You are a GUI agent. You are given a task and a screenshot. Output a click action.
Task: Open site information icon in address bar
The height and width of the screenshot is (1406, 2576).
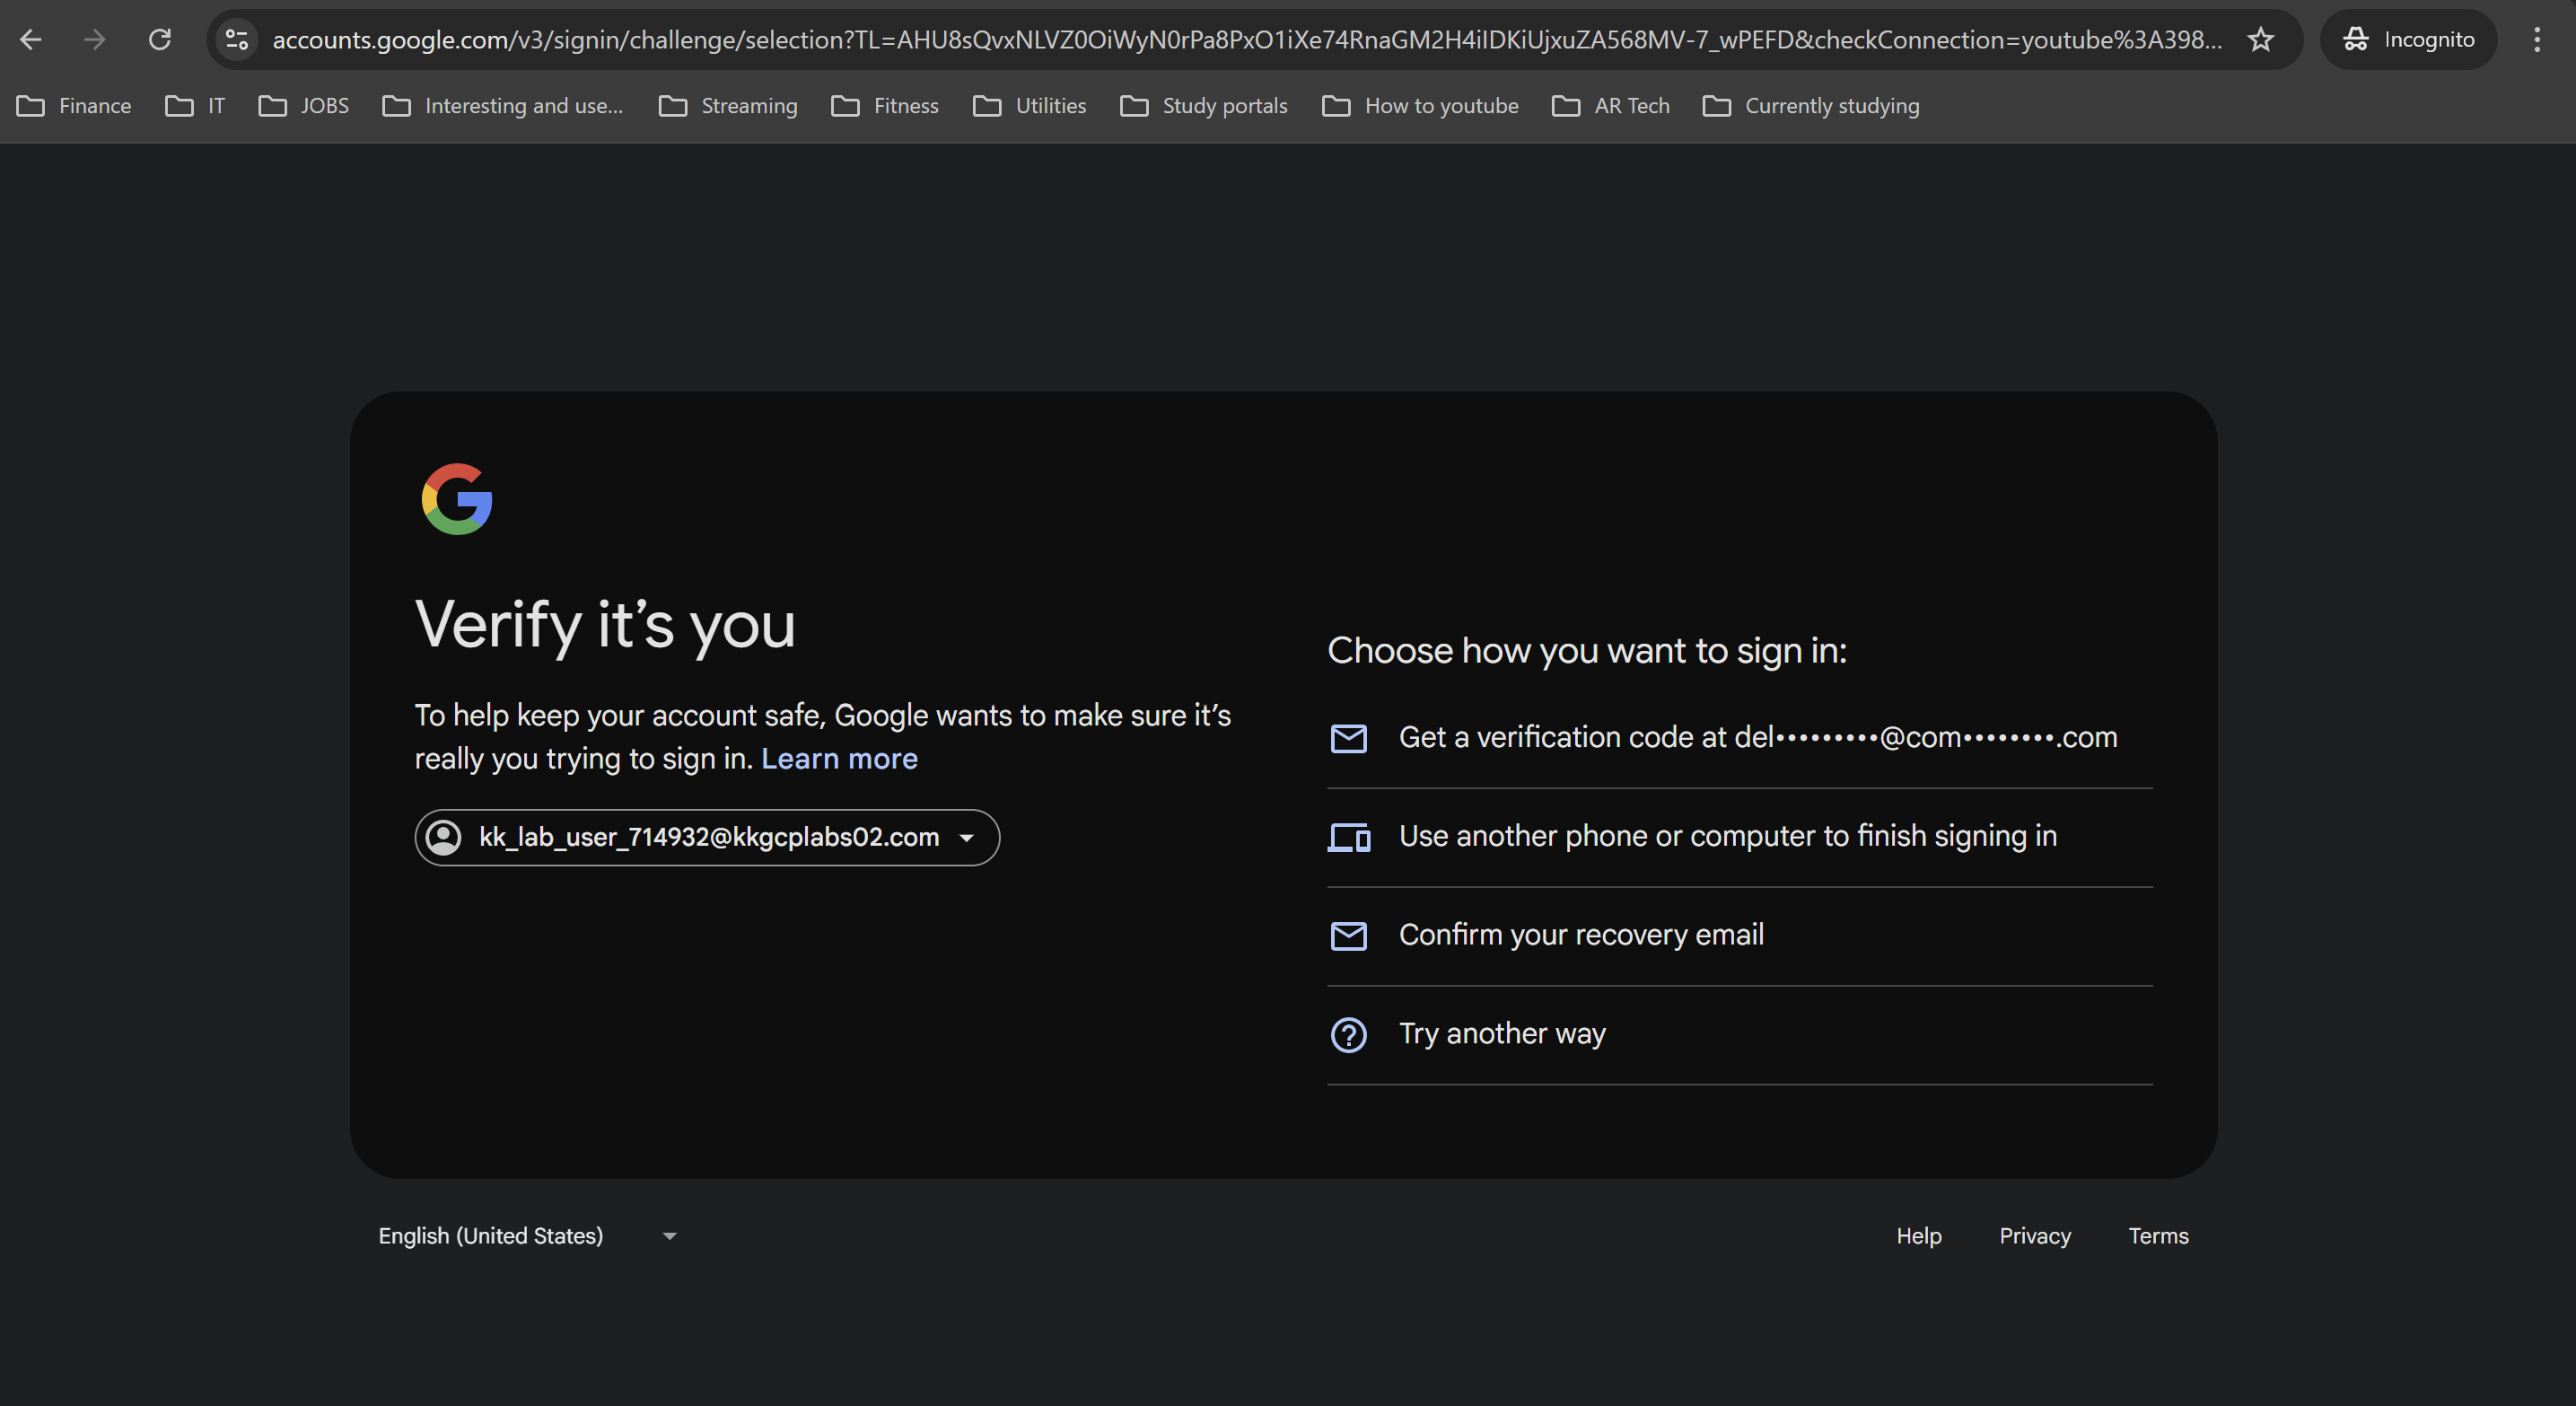(237, 40)
